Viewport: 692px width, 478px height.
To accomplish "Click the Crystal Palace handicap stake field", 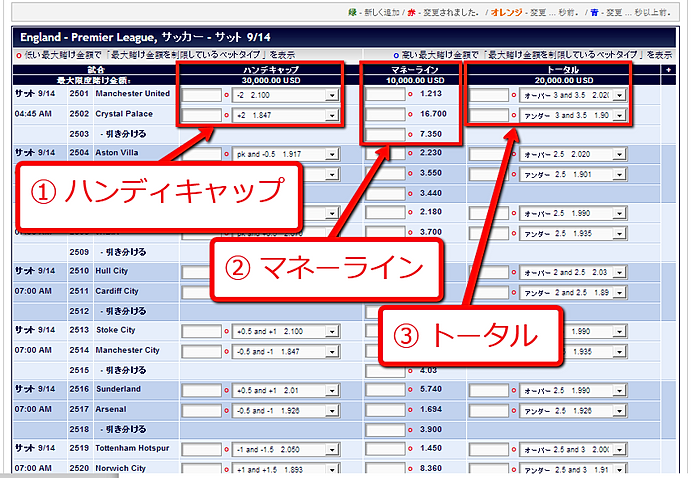I will tap(202, 115).
